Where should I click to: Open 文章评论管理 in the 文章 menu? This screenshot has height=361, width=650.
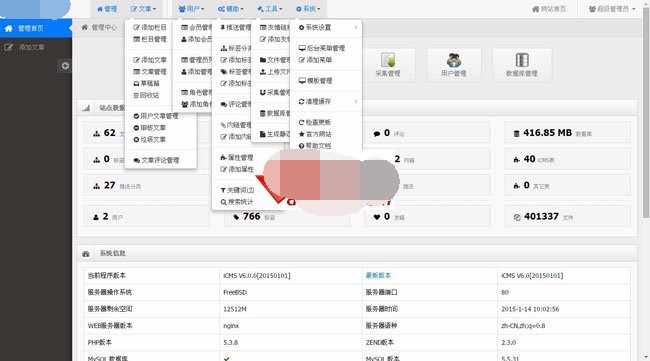[x=156, y=160]
